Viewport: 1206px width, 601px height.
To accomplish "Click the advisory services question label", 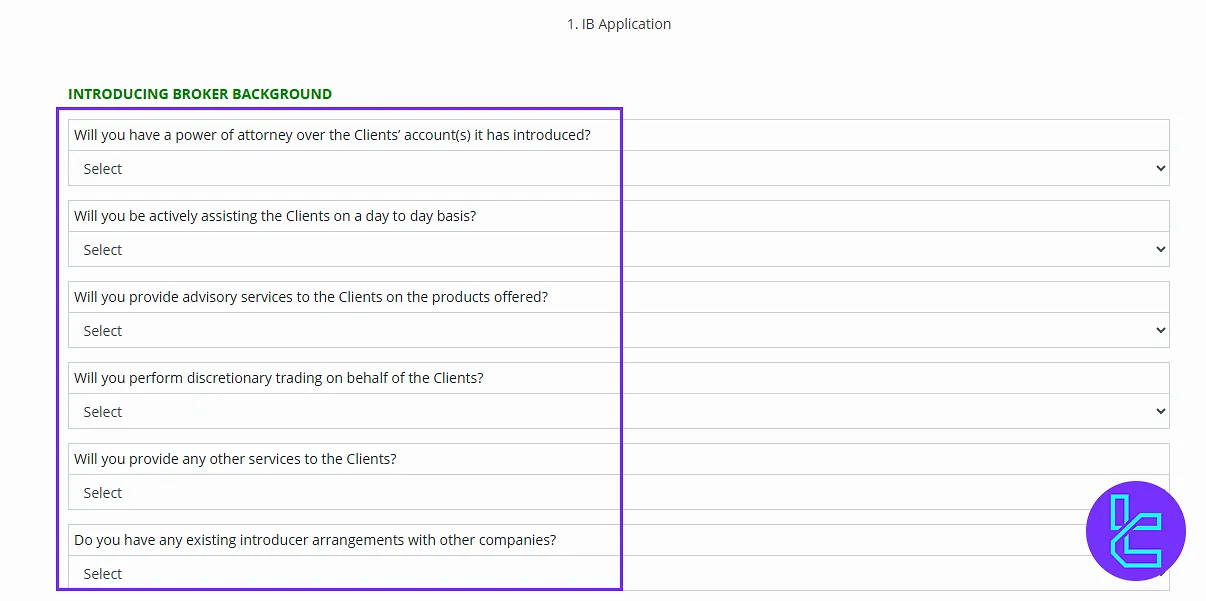I will coord(311,297).
